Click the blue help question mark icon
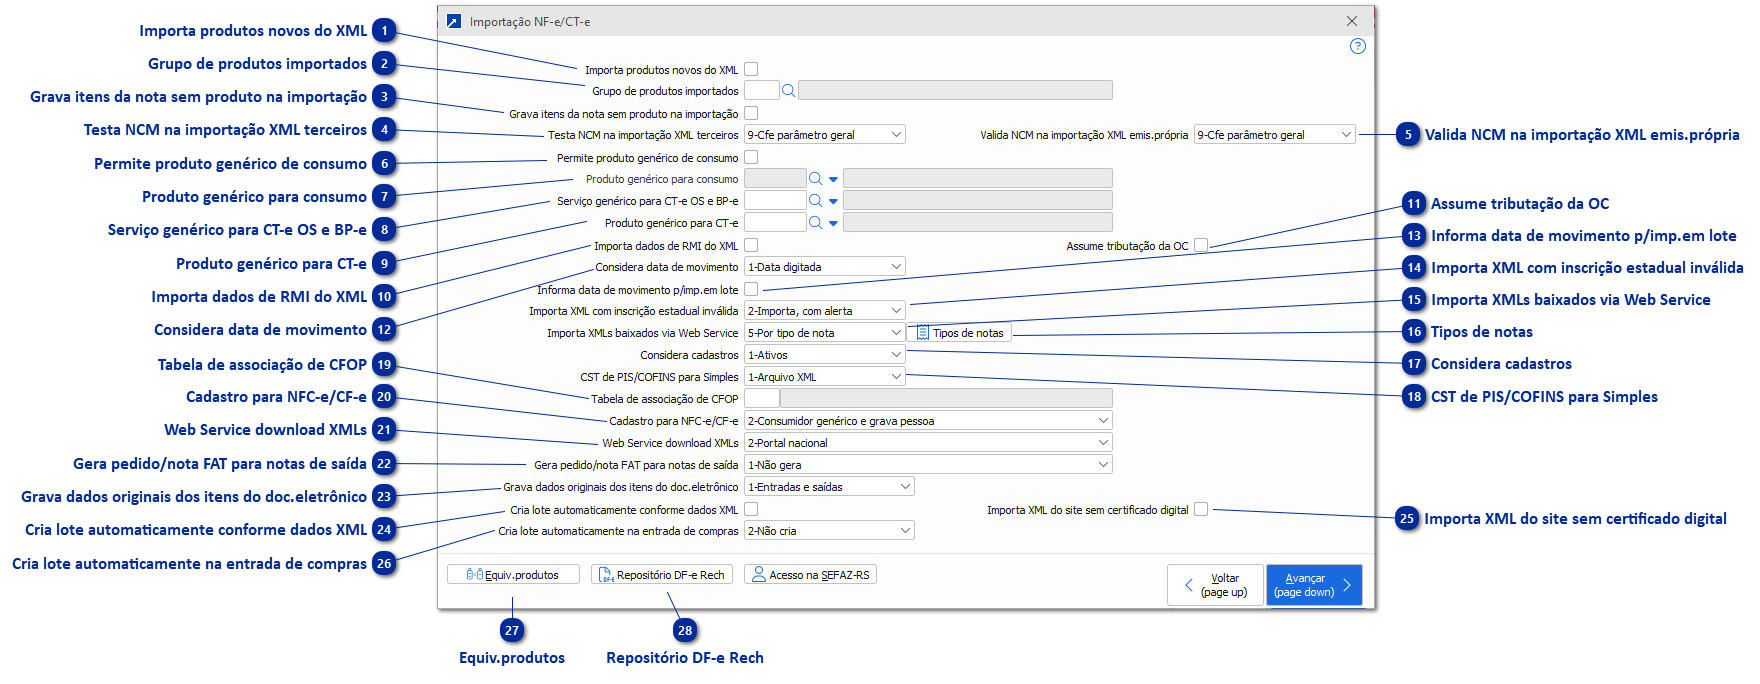The image size is (1760, 684). [1357, 46]
